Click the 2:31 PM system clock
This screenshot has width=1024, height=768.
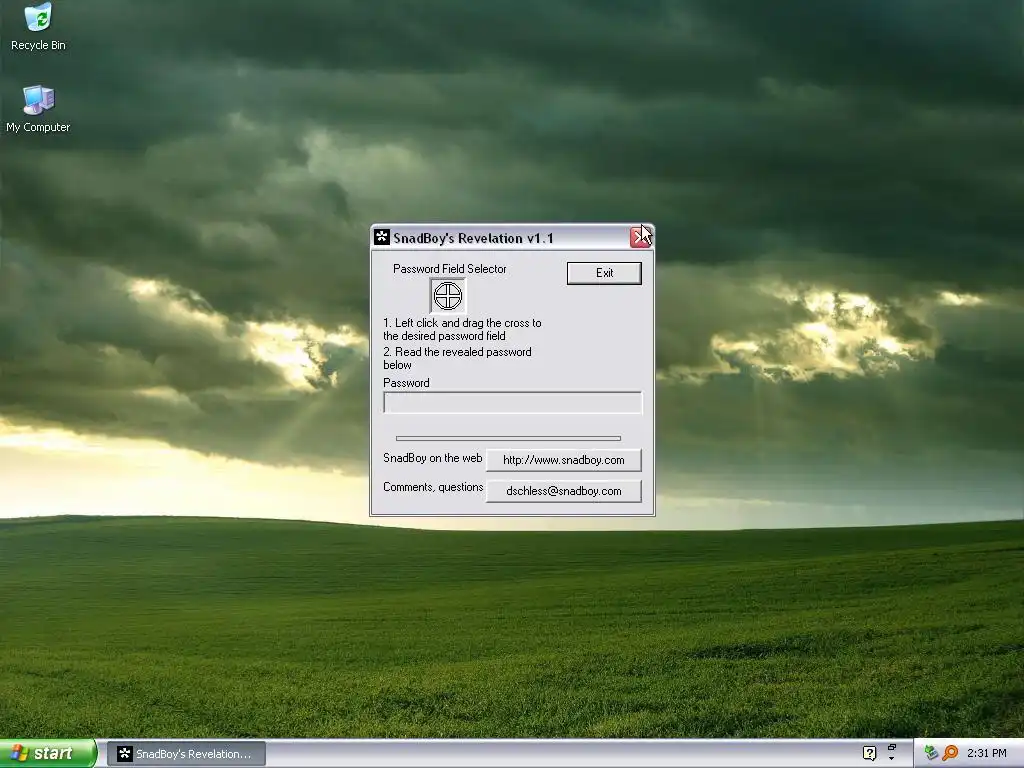click(x=986, y=753)
